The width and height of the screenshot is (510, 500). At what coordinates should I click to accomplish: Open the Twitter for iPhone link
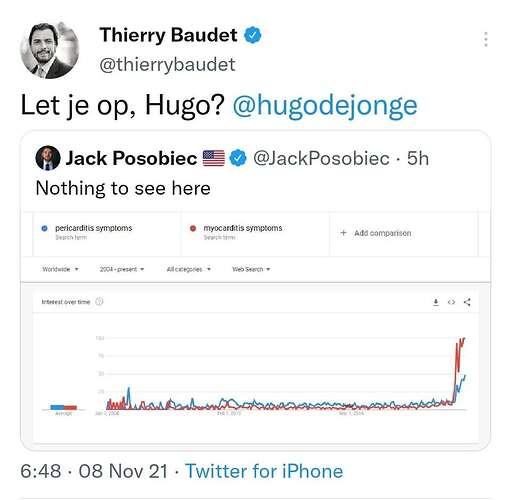(264, 471)
